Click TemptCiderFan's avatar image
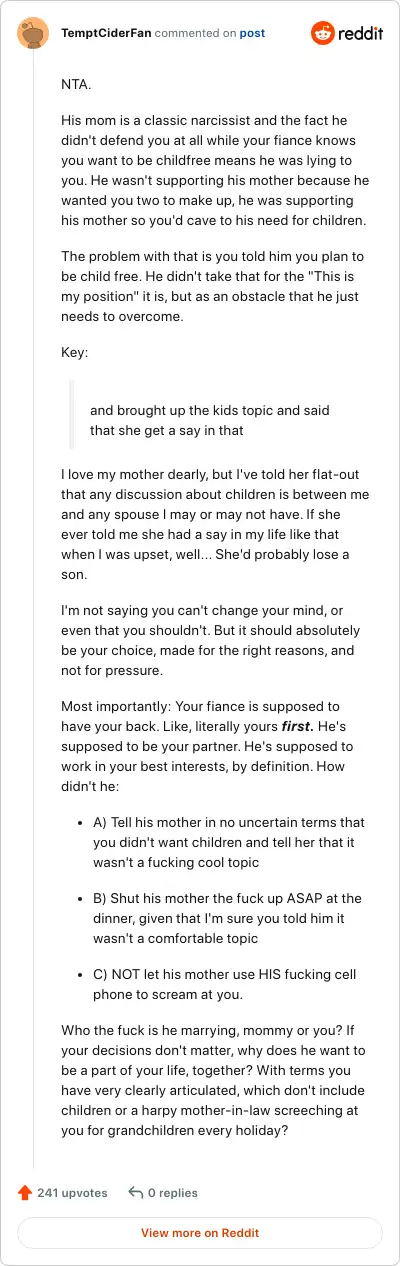Screen dimensions: 400x1266 tap(33, 33)
